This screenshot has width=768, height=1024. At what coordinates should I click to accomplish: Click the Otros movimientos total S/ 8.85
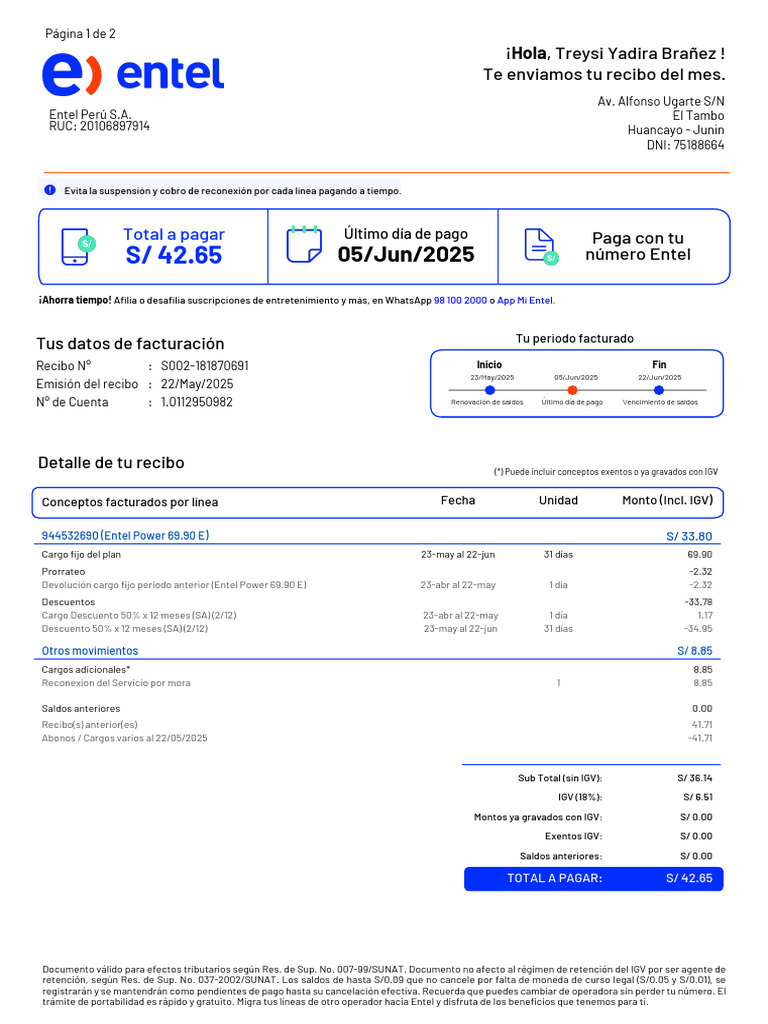[x=695, y=650]
